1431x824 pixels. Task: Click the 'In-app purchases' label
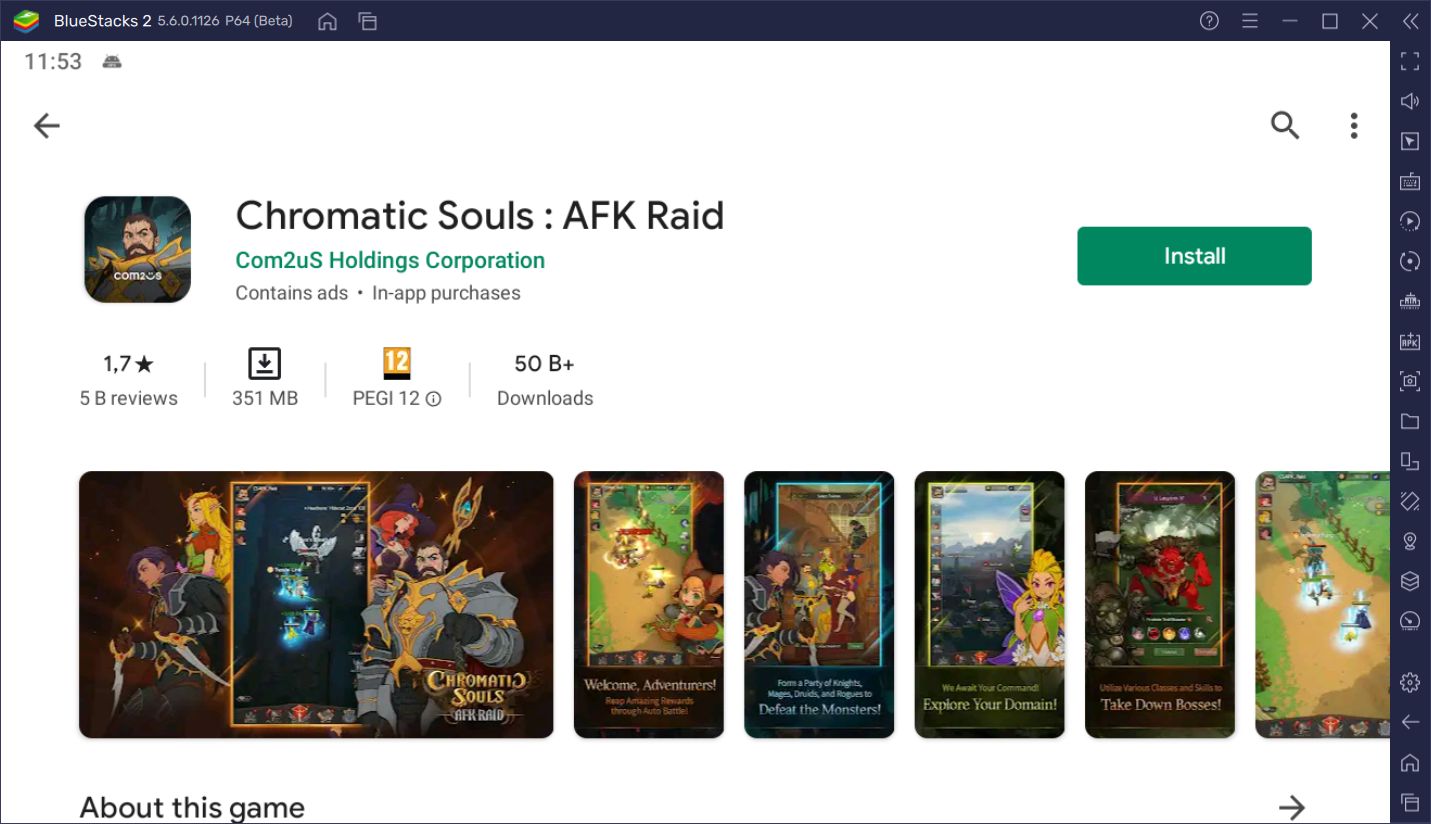click(446, 293)
